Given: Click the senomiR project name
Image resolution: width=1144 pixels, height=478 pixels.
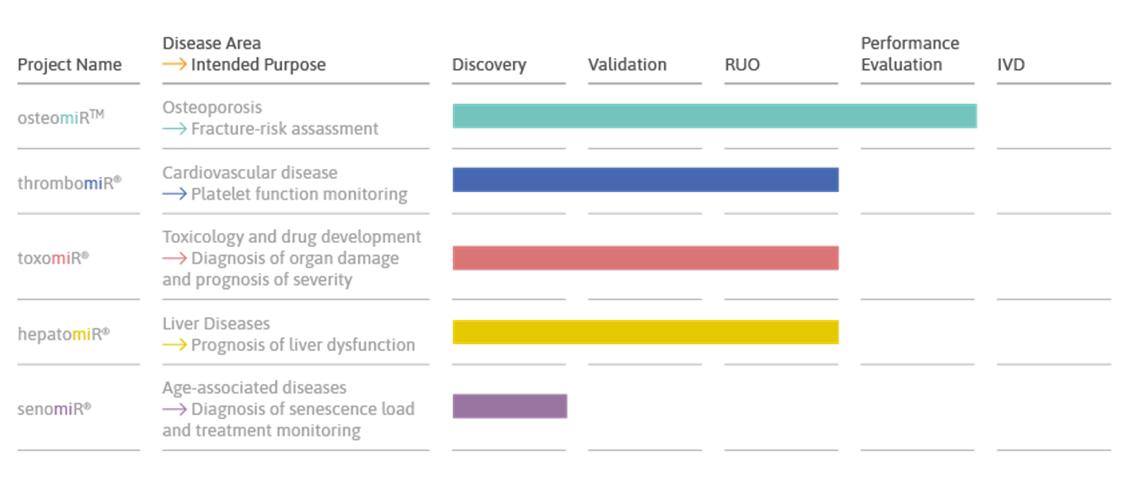Looking at the screenshot, I should (x=55, y=408).
